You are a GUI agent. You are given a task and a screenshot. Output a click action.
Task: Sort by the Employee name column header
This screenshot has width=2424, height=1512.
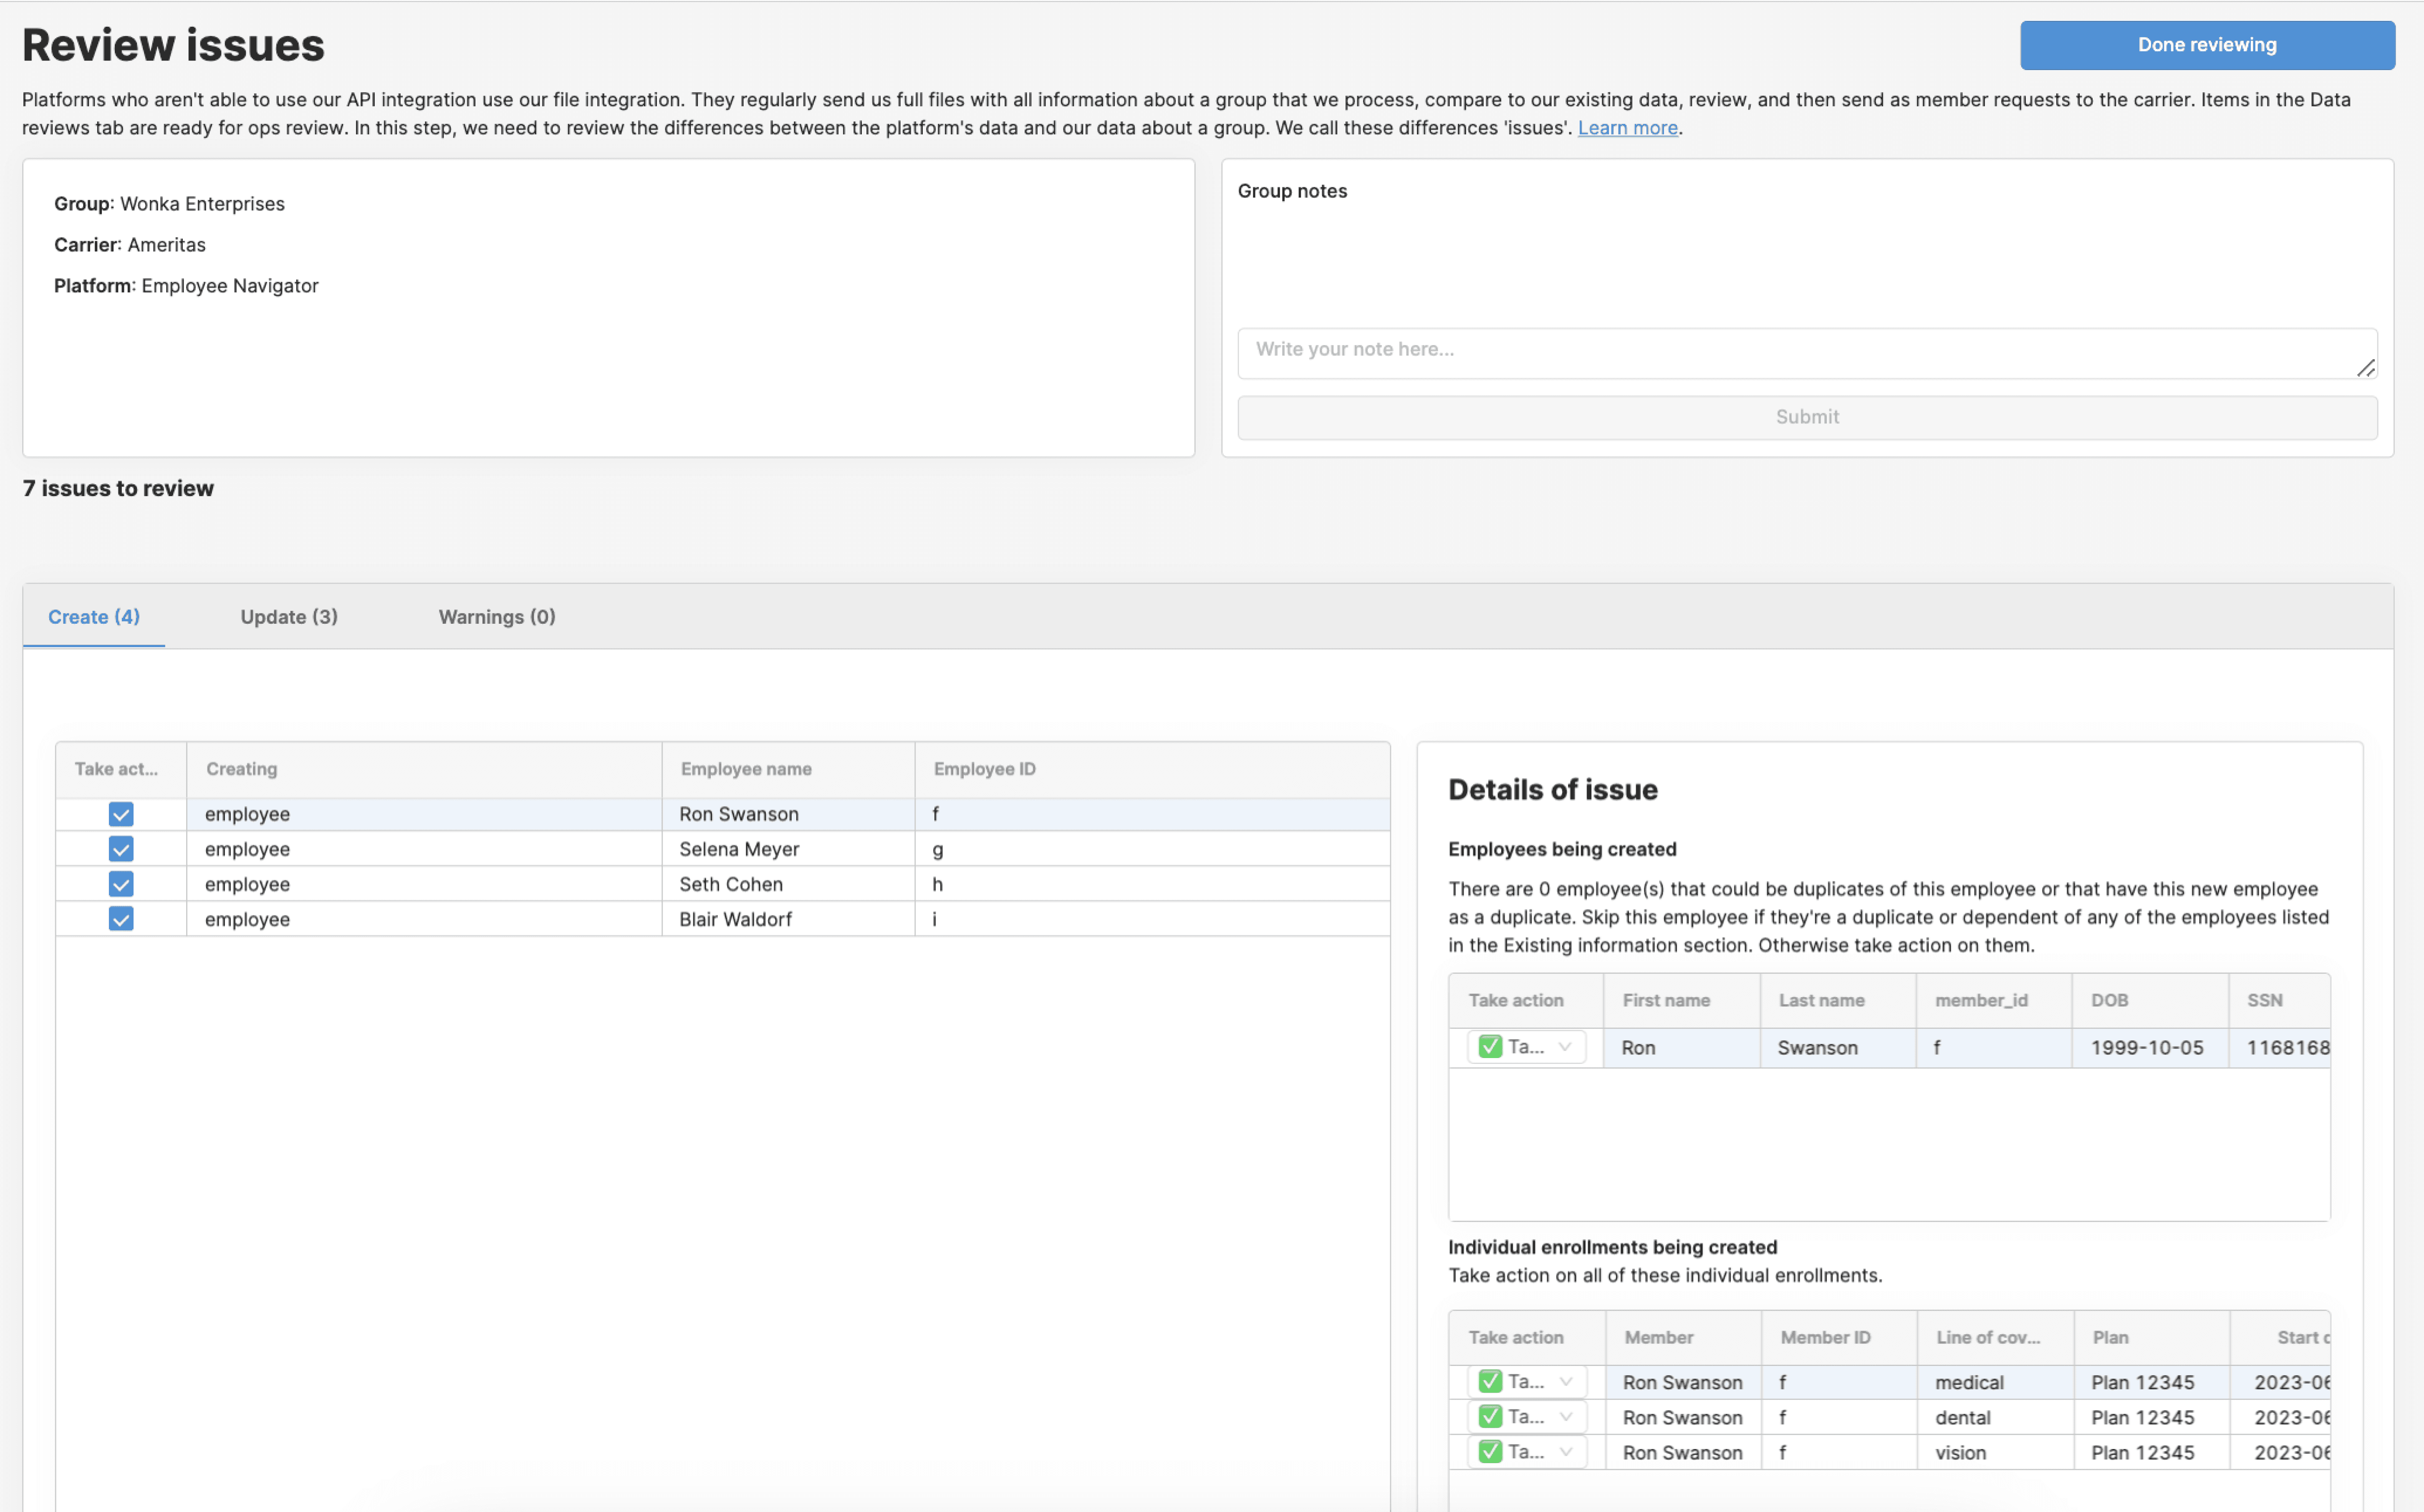pos(788,769)
